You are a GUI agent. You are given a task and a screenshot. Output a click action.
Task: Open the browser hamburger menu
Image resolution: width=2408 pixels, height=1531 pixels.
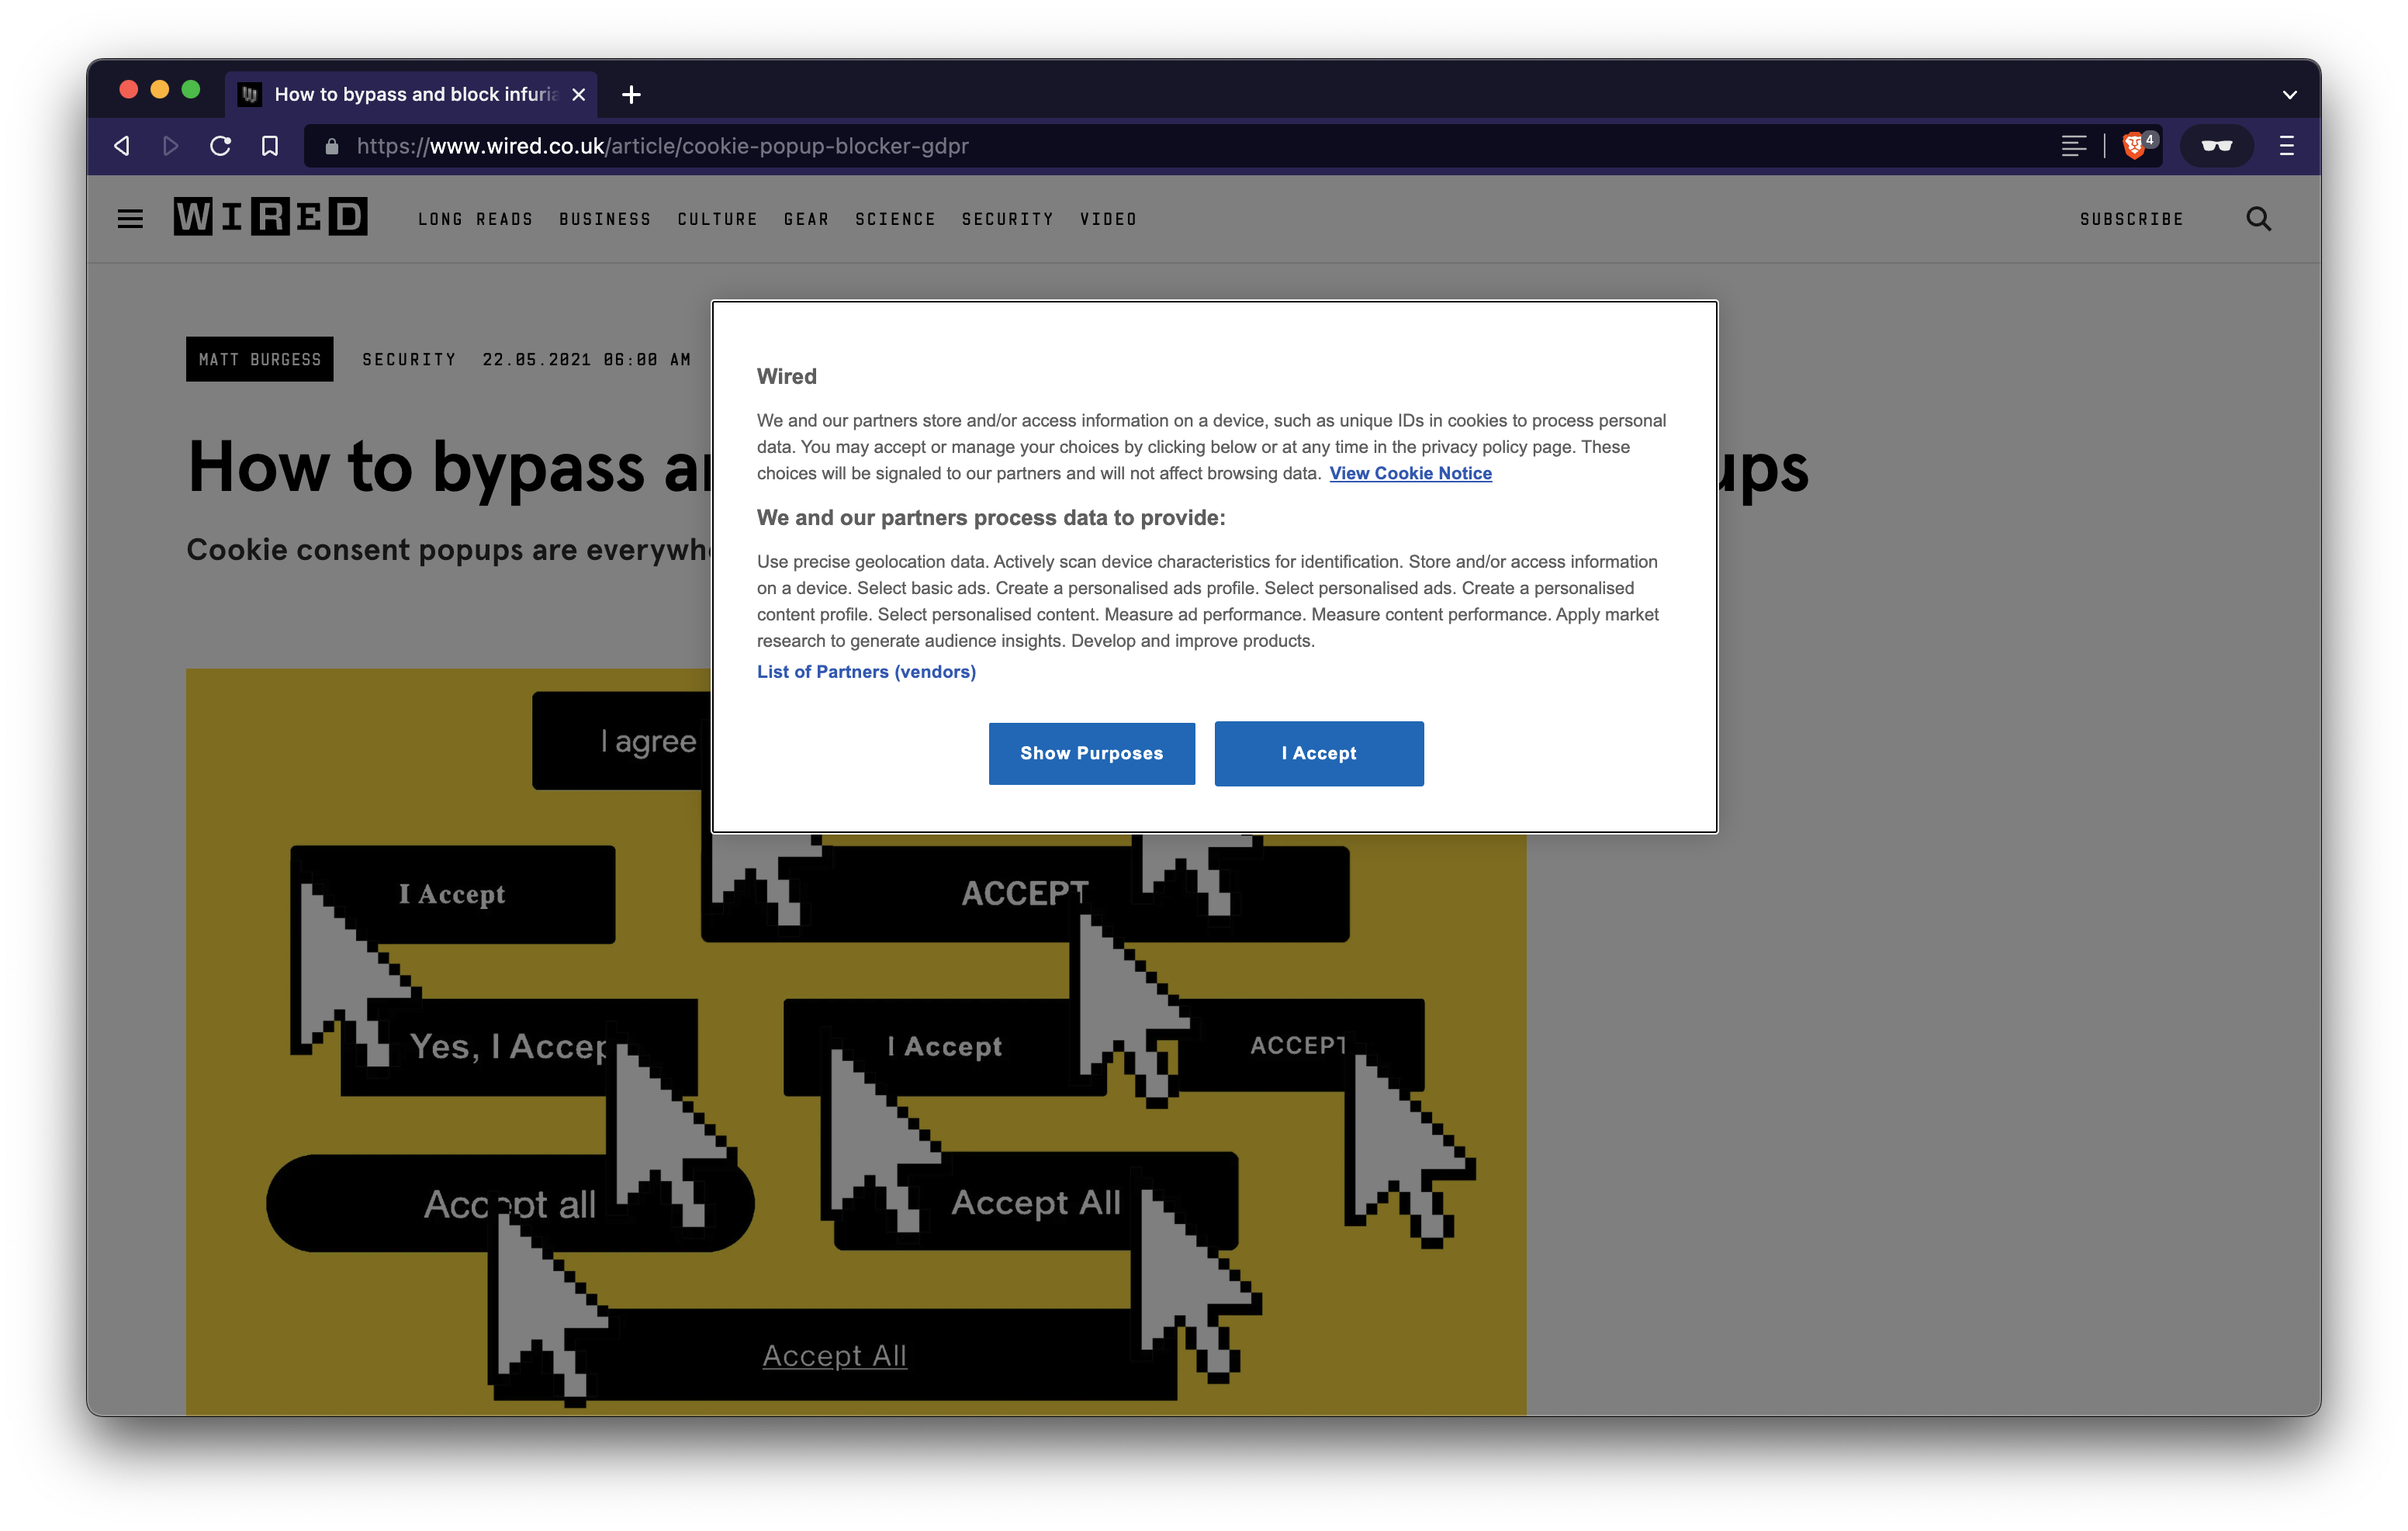(2286, 146)
